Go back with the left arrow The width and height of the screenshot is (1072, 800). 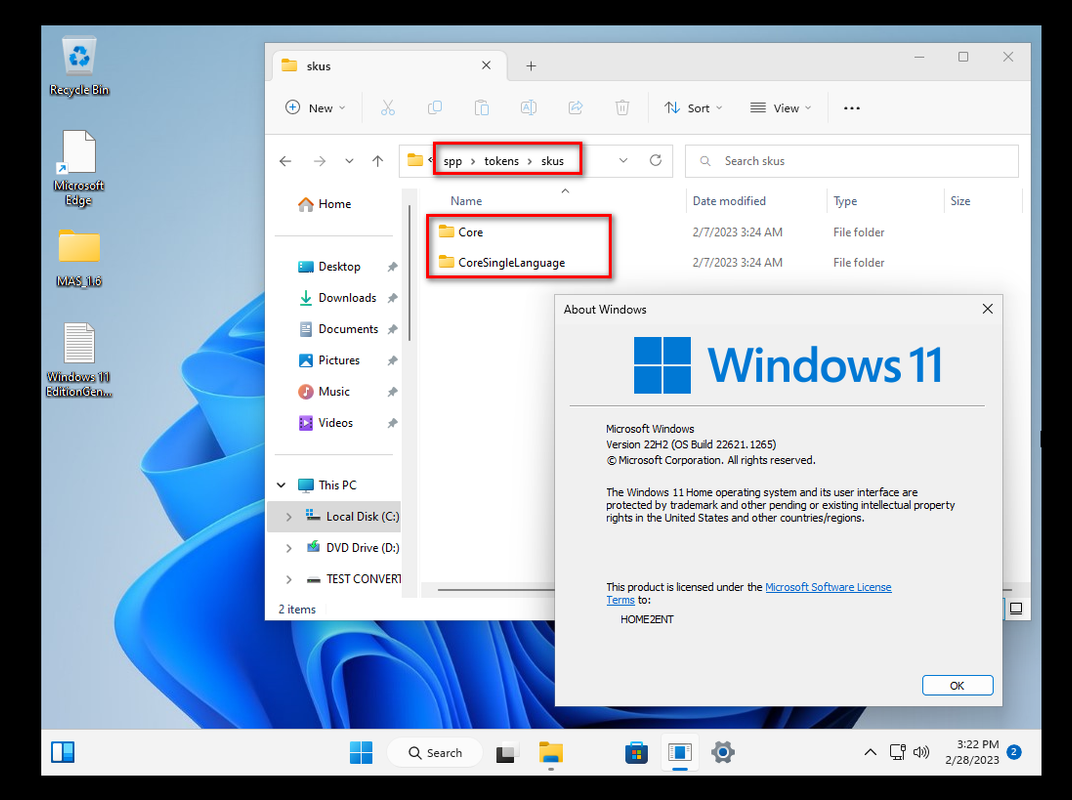(x=286, y=161)
